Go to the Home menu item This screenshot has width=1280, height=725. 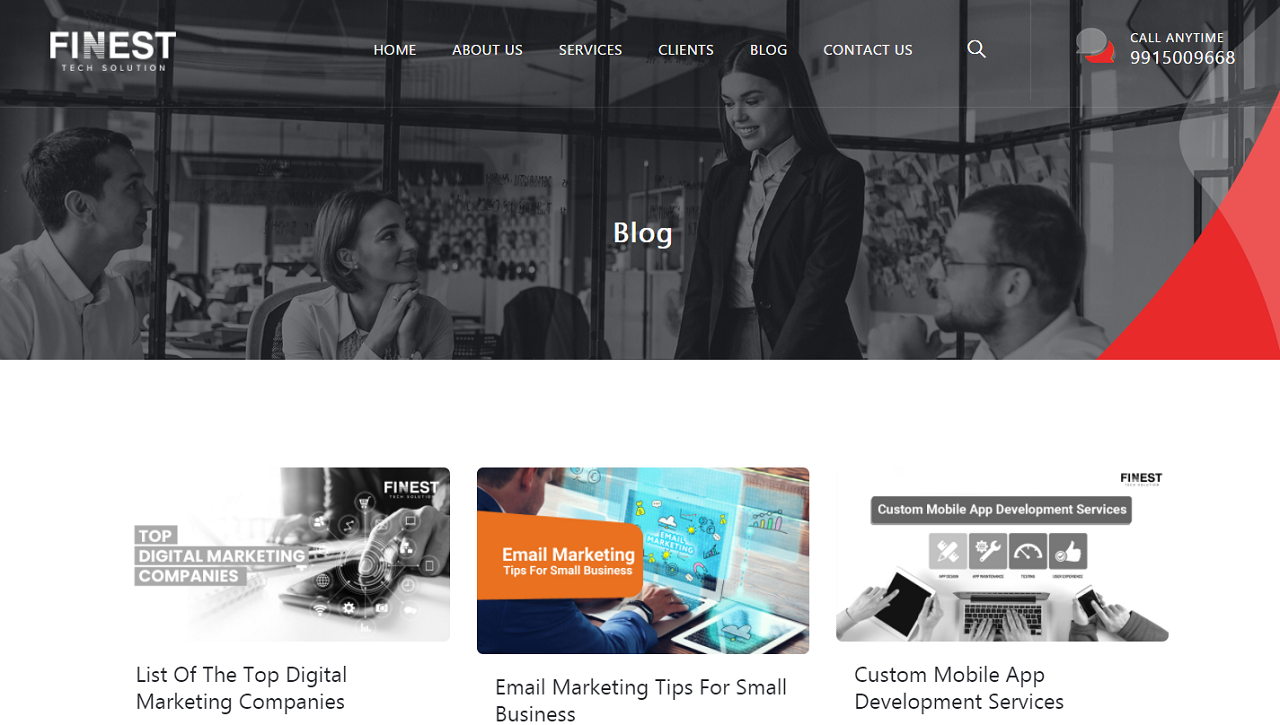click(395, 50)
